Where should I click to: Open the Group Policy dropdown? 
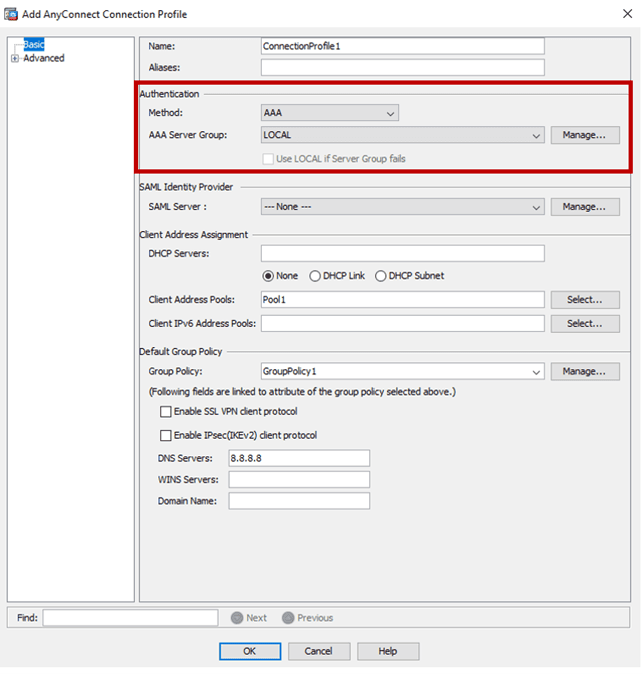[x=537, y=371]
